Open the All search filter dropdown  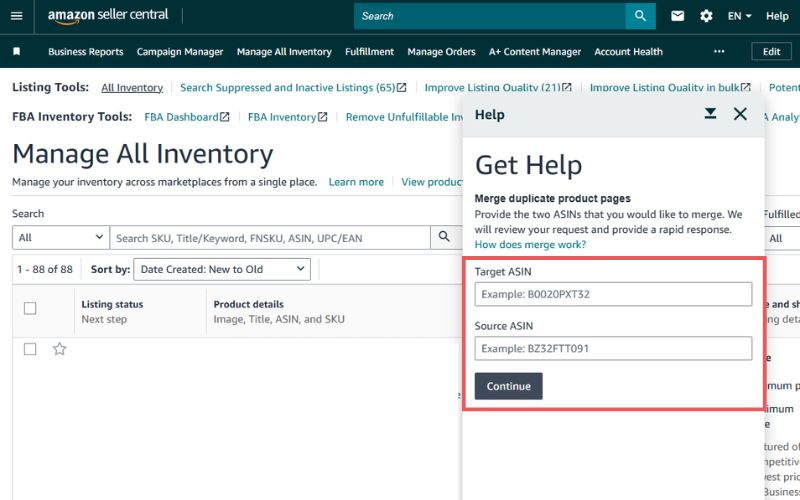tap(61, 237)
